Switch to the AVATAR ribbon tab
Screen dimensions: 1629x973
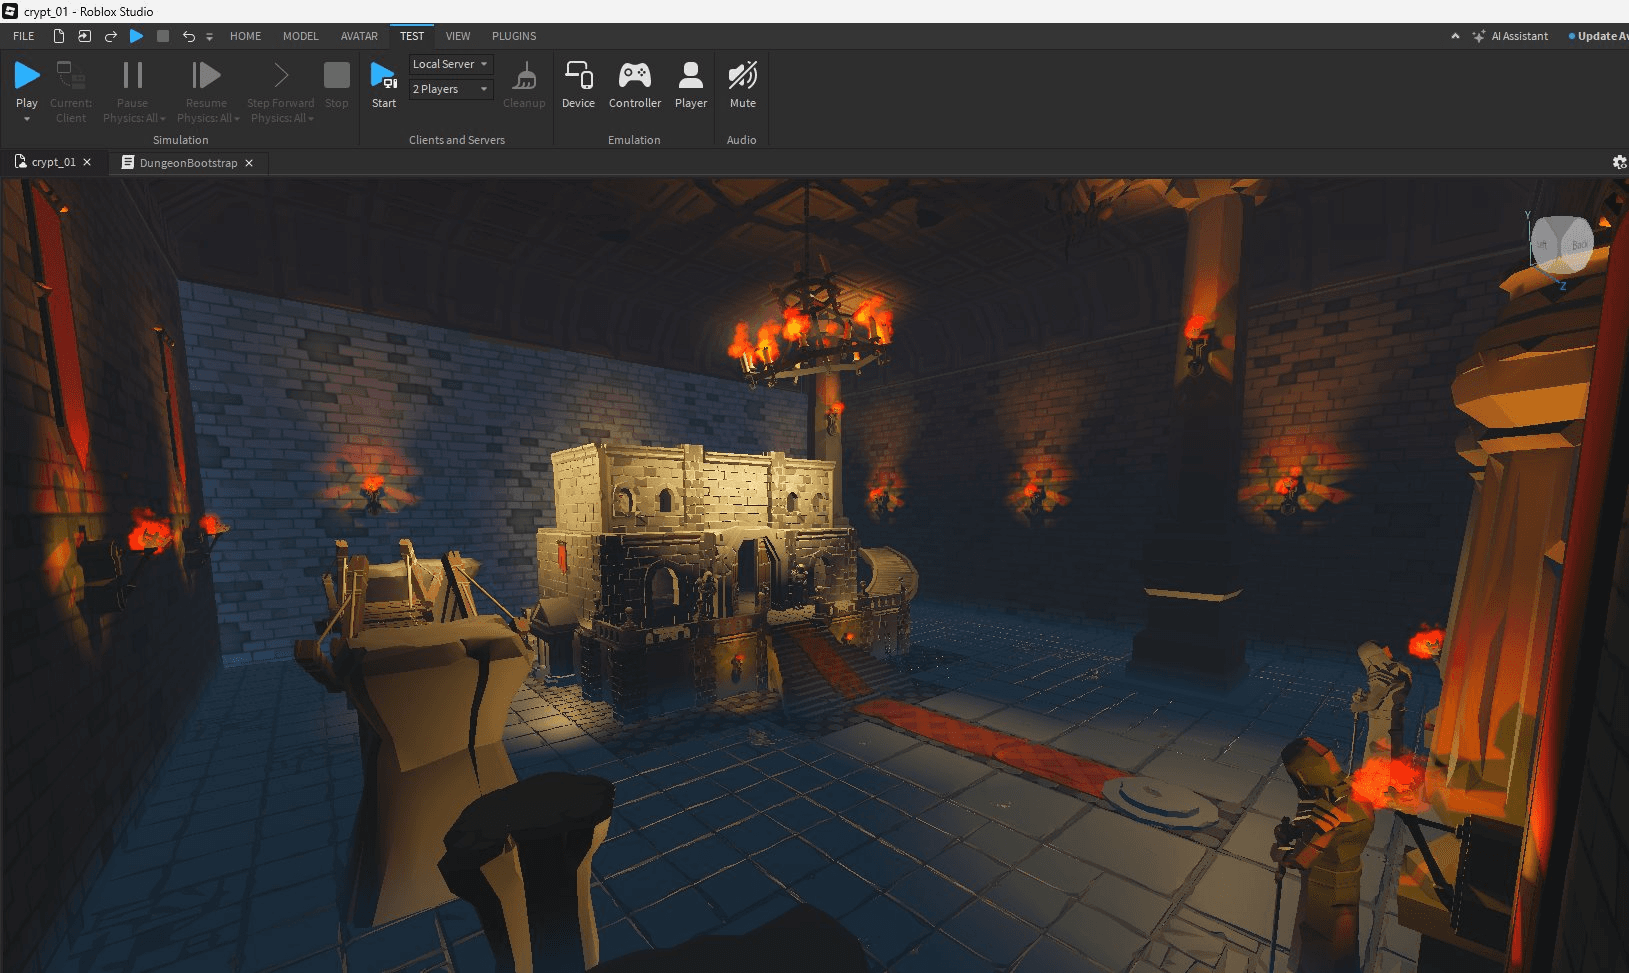[x=359, y=36]
